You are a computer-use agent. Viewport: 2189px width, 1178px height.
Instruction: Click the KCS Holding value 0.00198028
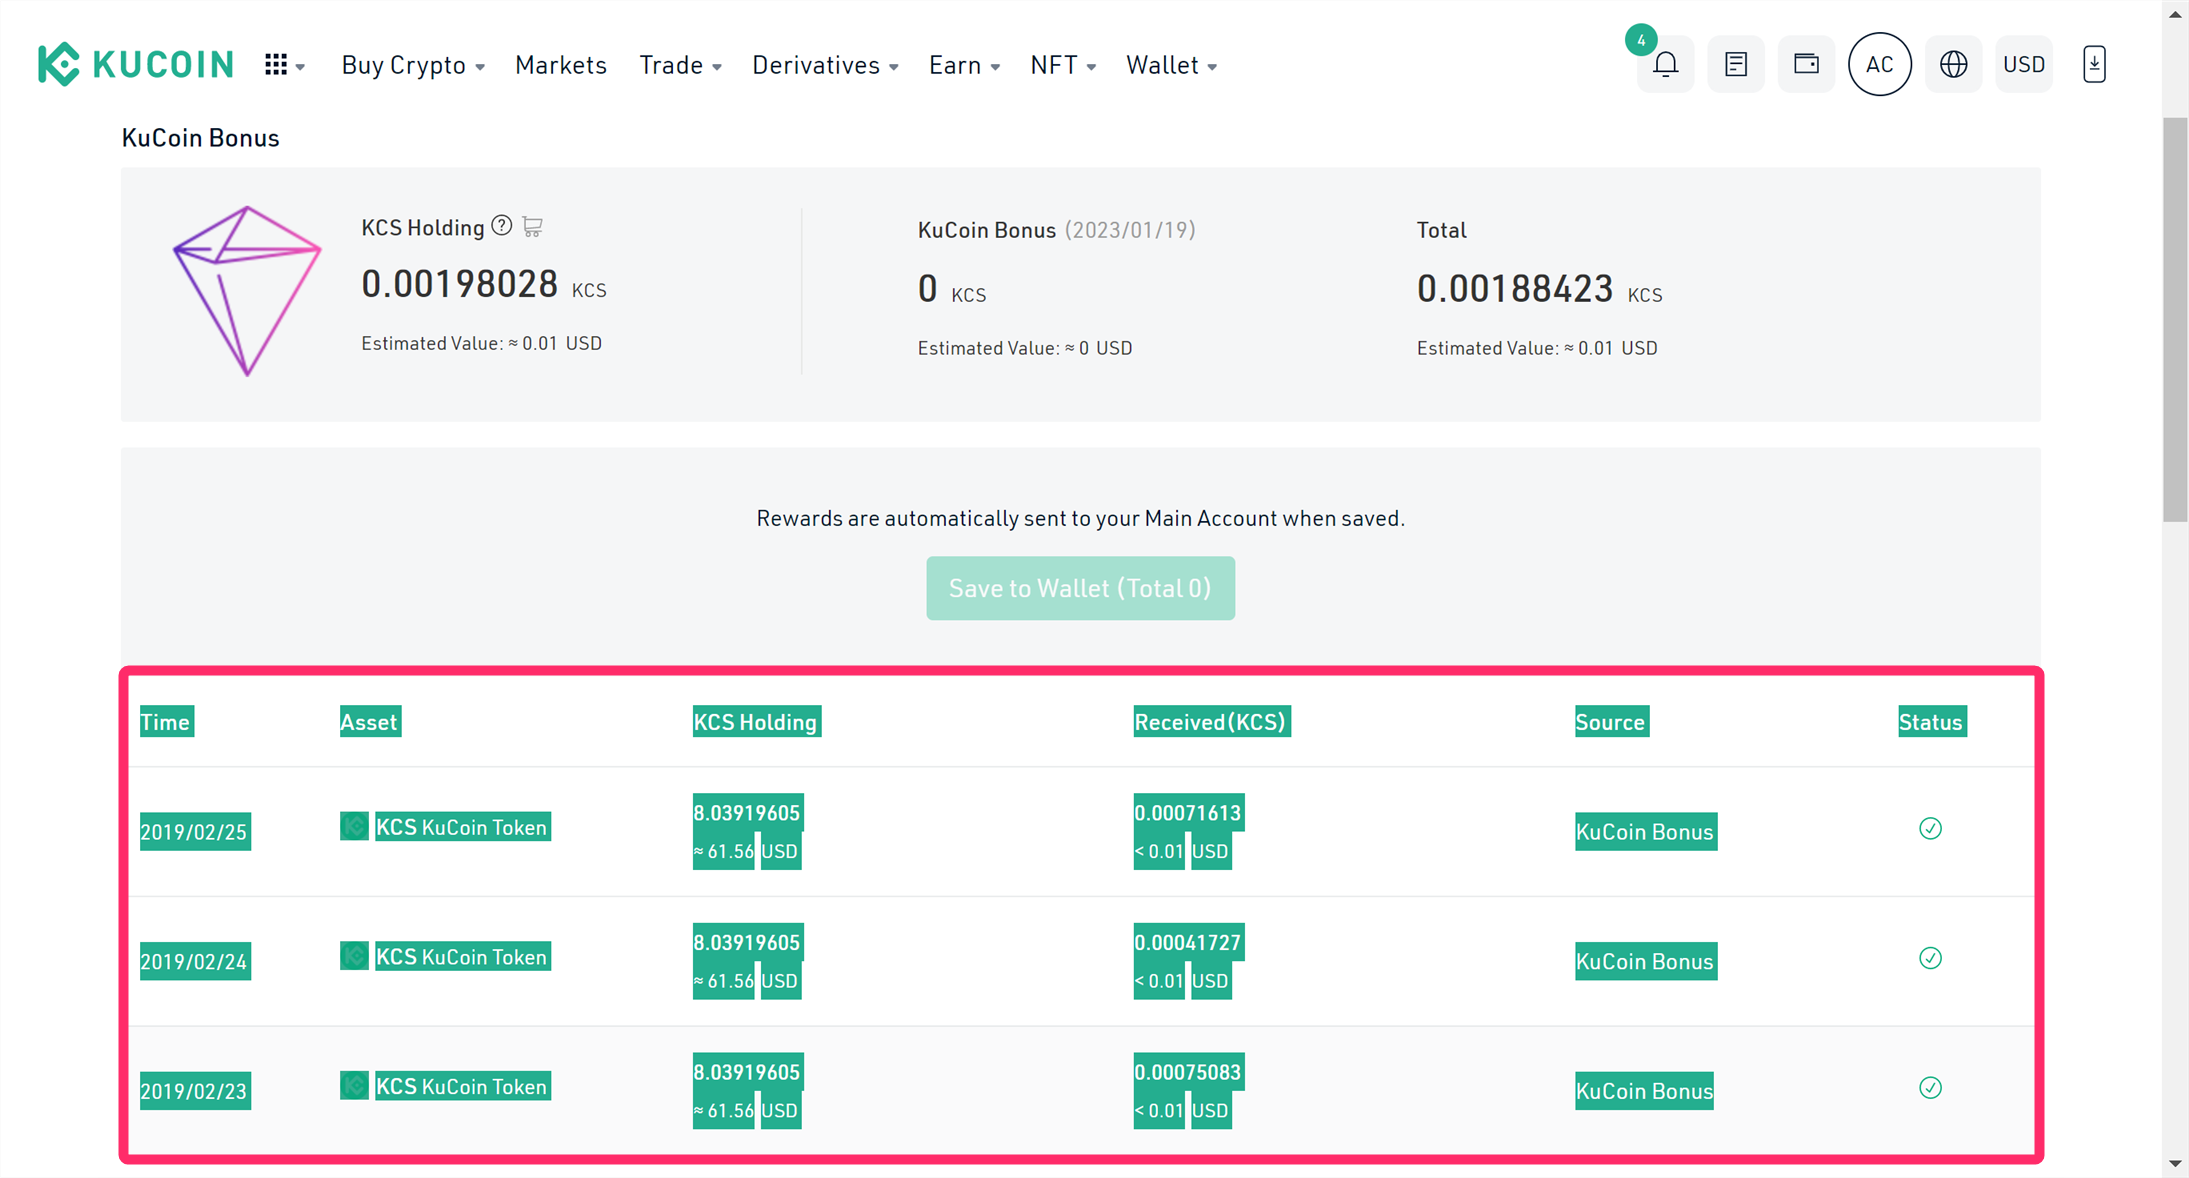460,284
